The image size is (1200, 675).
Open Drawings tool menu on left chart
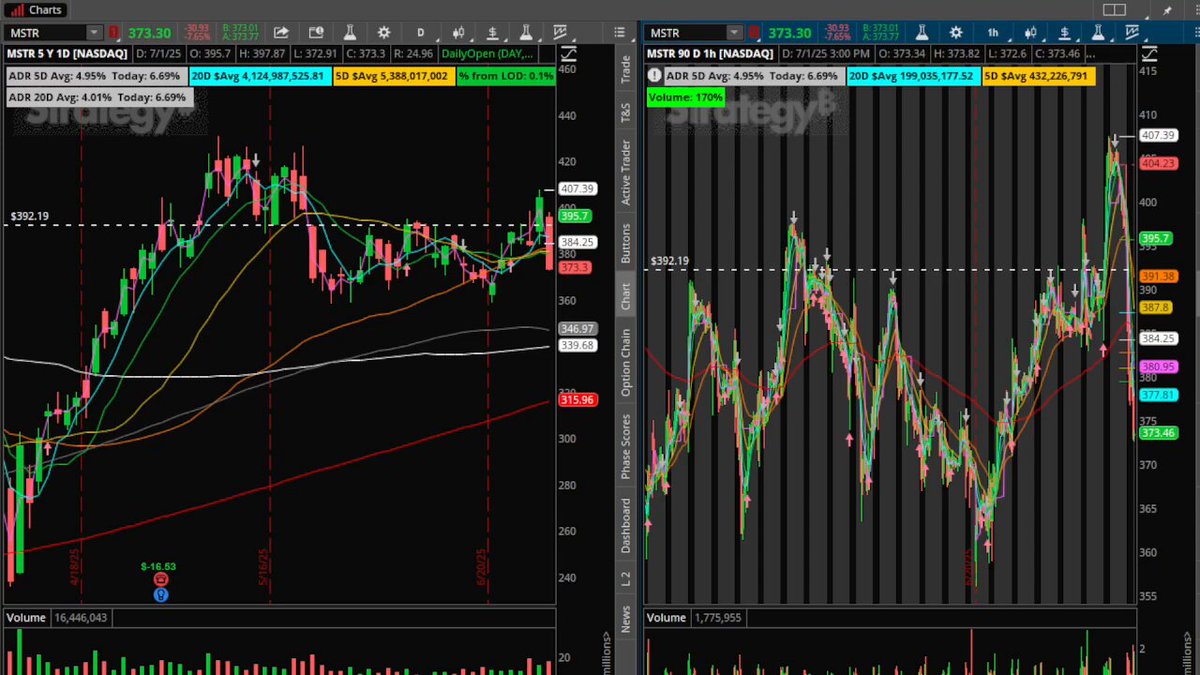coord(558,32)
